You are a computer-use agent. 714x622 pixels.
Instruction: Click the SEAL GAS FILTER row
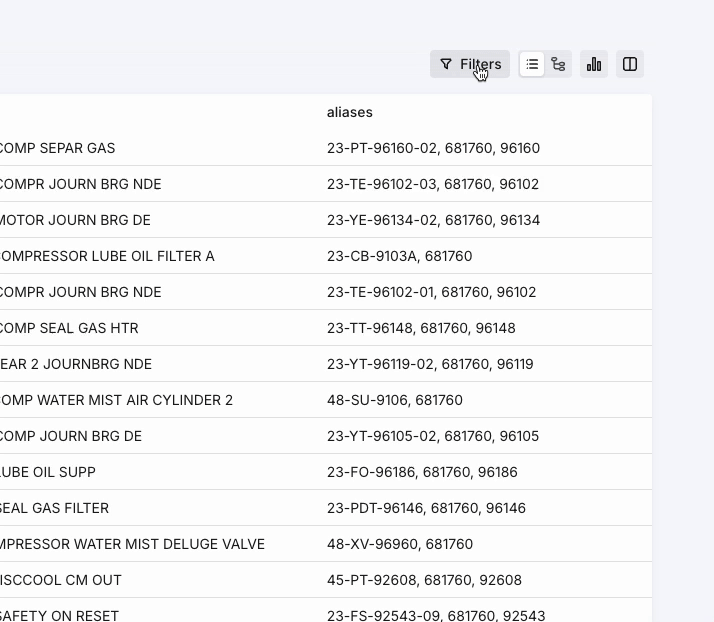click(x=54, y=508)
